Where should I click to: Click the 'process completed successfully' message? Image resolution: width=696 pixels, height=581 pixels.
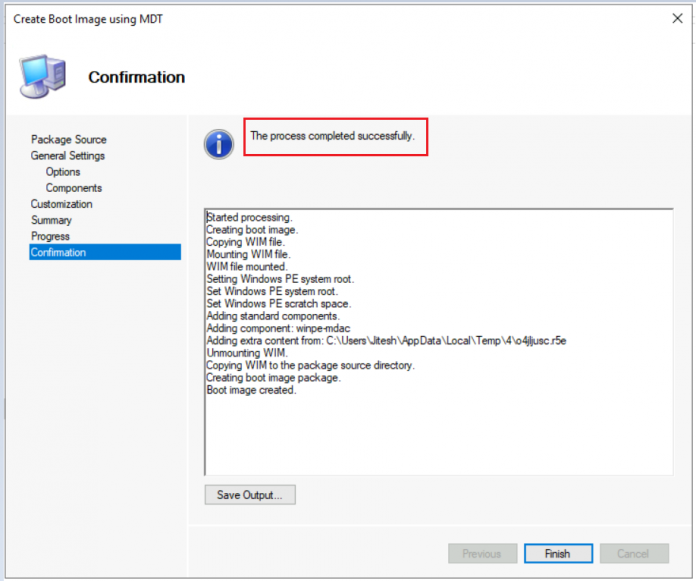point(332,136)
